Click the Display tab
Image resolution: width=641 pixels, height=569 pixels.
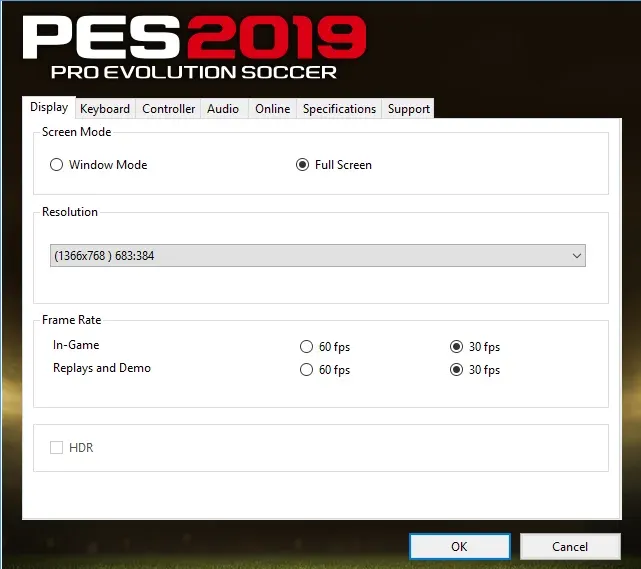coord(49,108)
